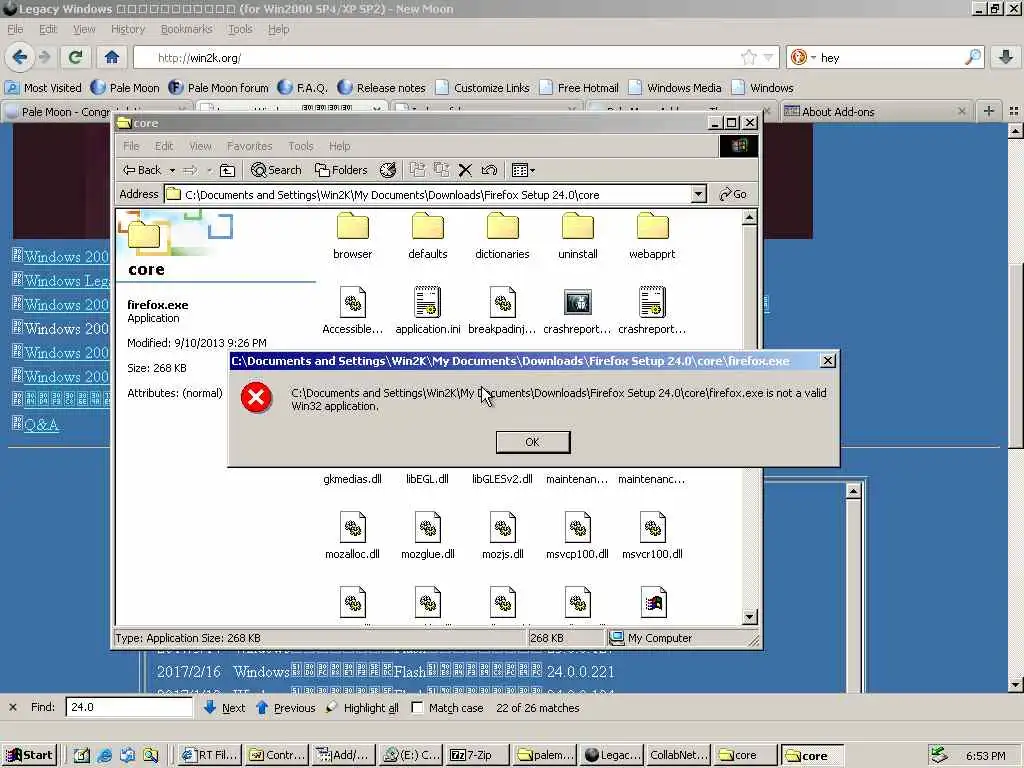Expand the Explorer address bar dropdown
The height and width of the screenshot is (768, 1024).
698,194
